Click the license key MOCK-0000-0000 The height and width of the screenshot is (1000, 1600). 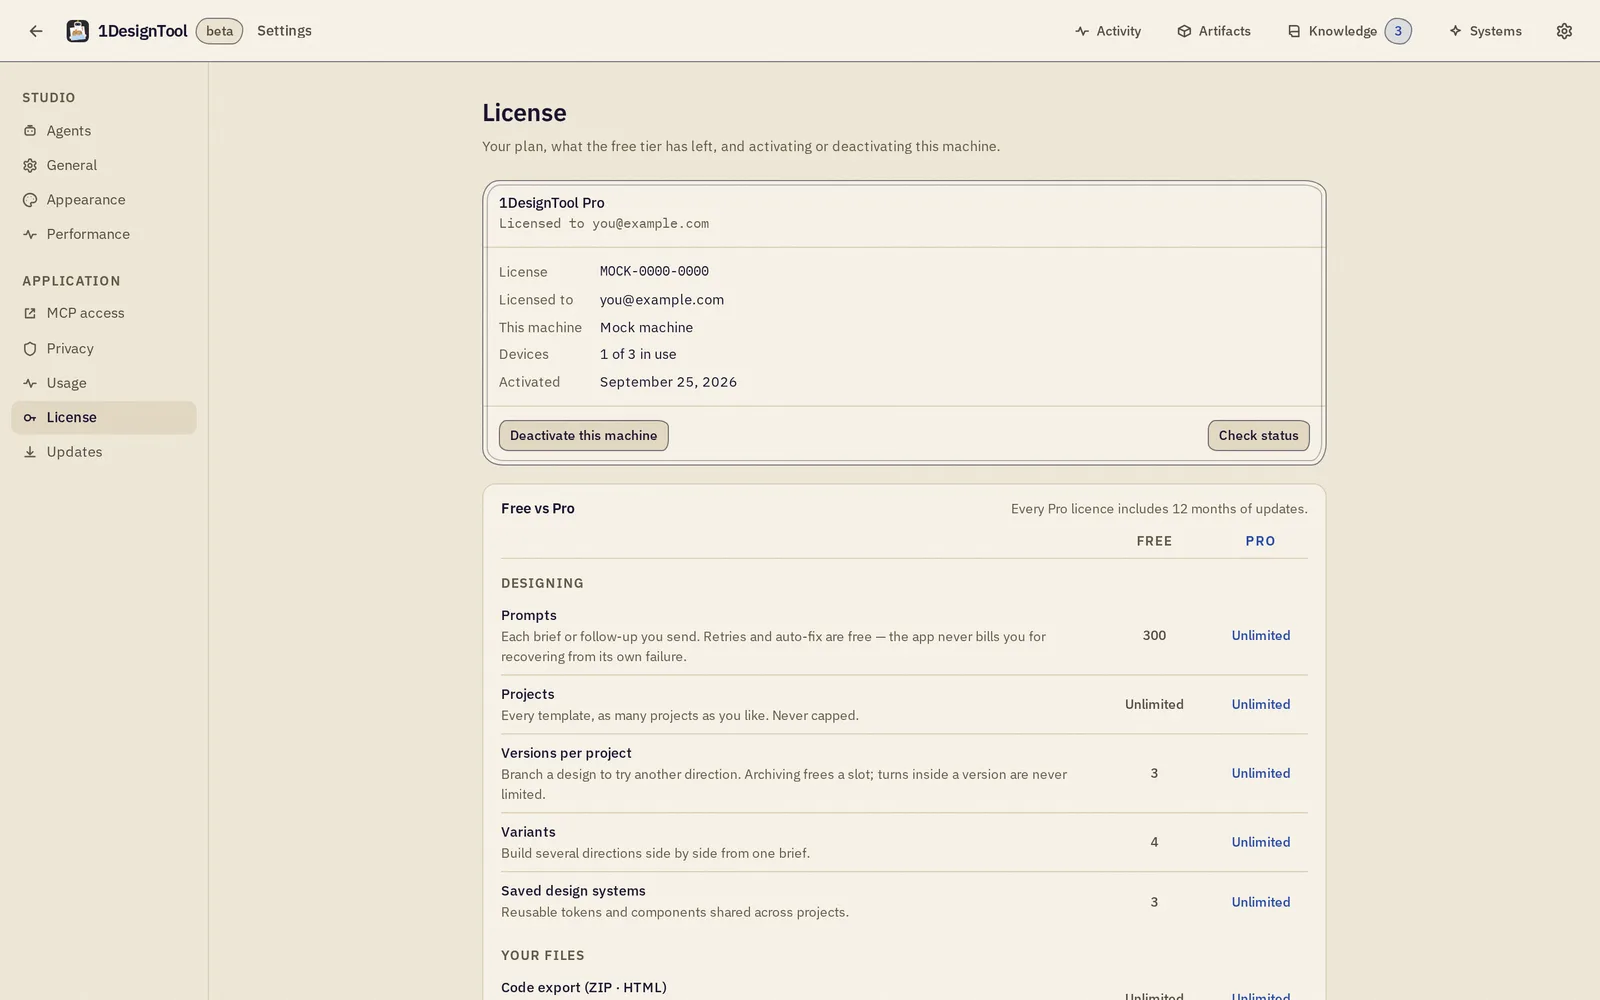click(x=654, y=271)
